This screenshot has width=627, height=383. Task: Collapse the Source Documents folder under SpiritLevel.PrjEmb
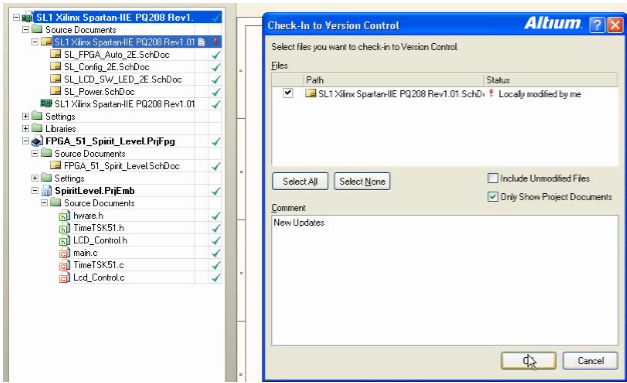pyautogui.click(x=44, y=203)
